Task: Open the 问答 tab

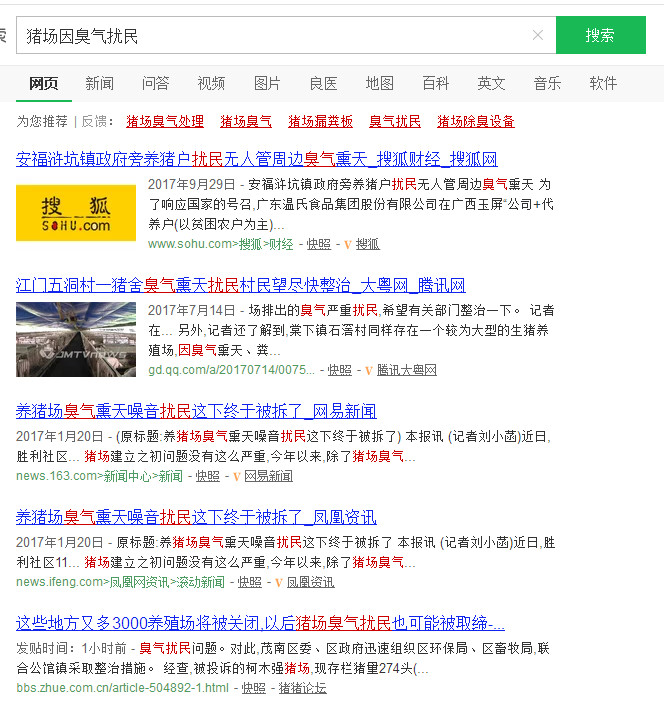Action: [156, 83]
